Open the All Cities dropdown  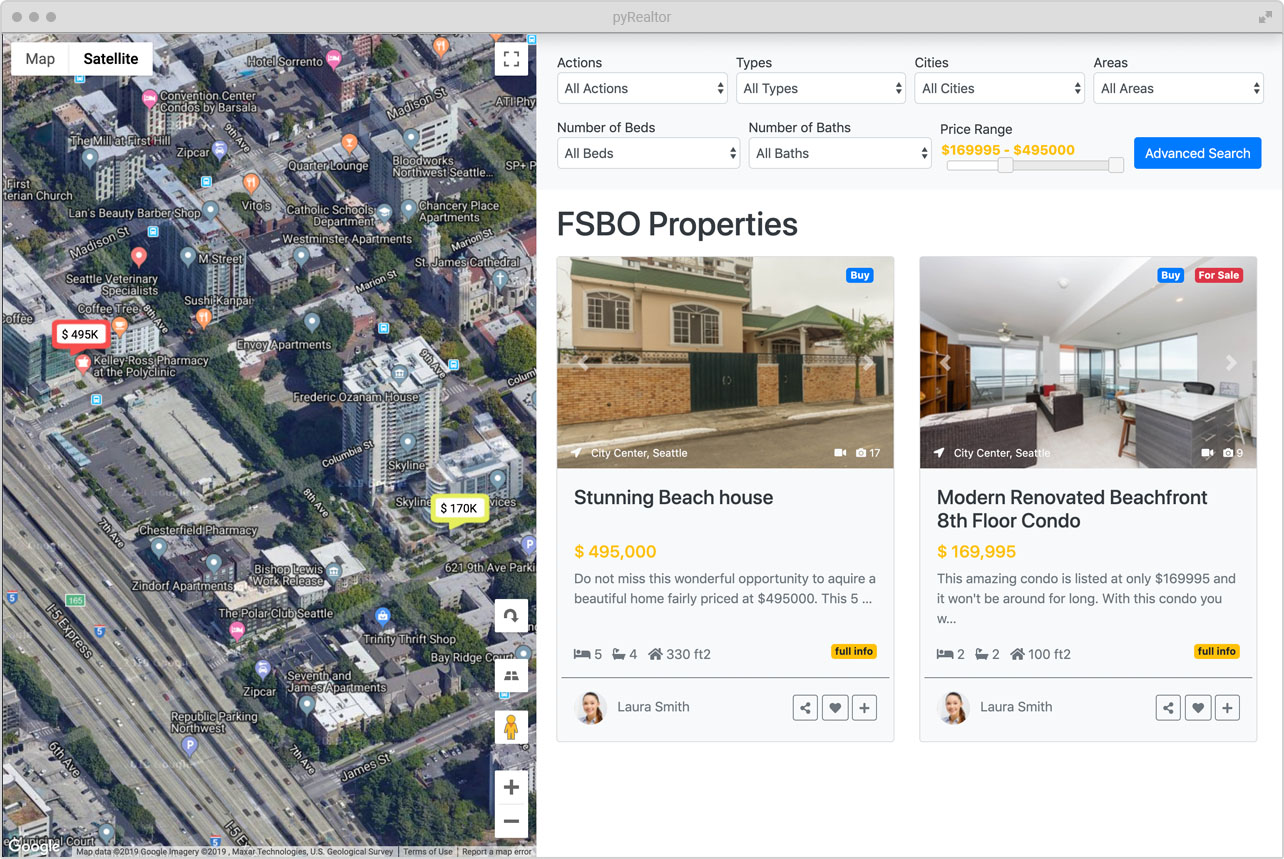pos(1000,88)
